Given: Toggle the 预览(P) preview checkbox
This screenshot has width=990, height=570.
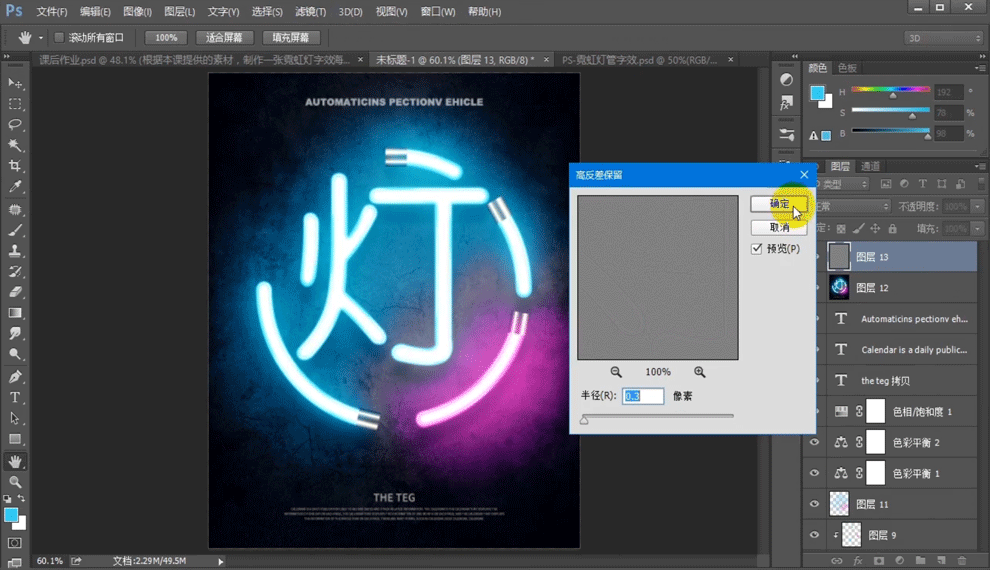Looking at the screenshot, I should 757,249.
